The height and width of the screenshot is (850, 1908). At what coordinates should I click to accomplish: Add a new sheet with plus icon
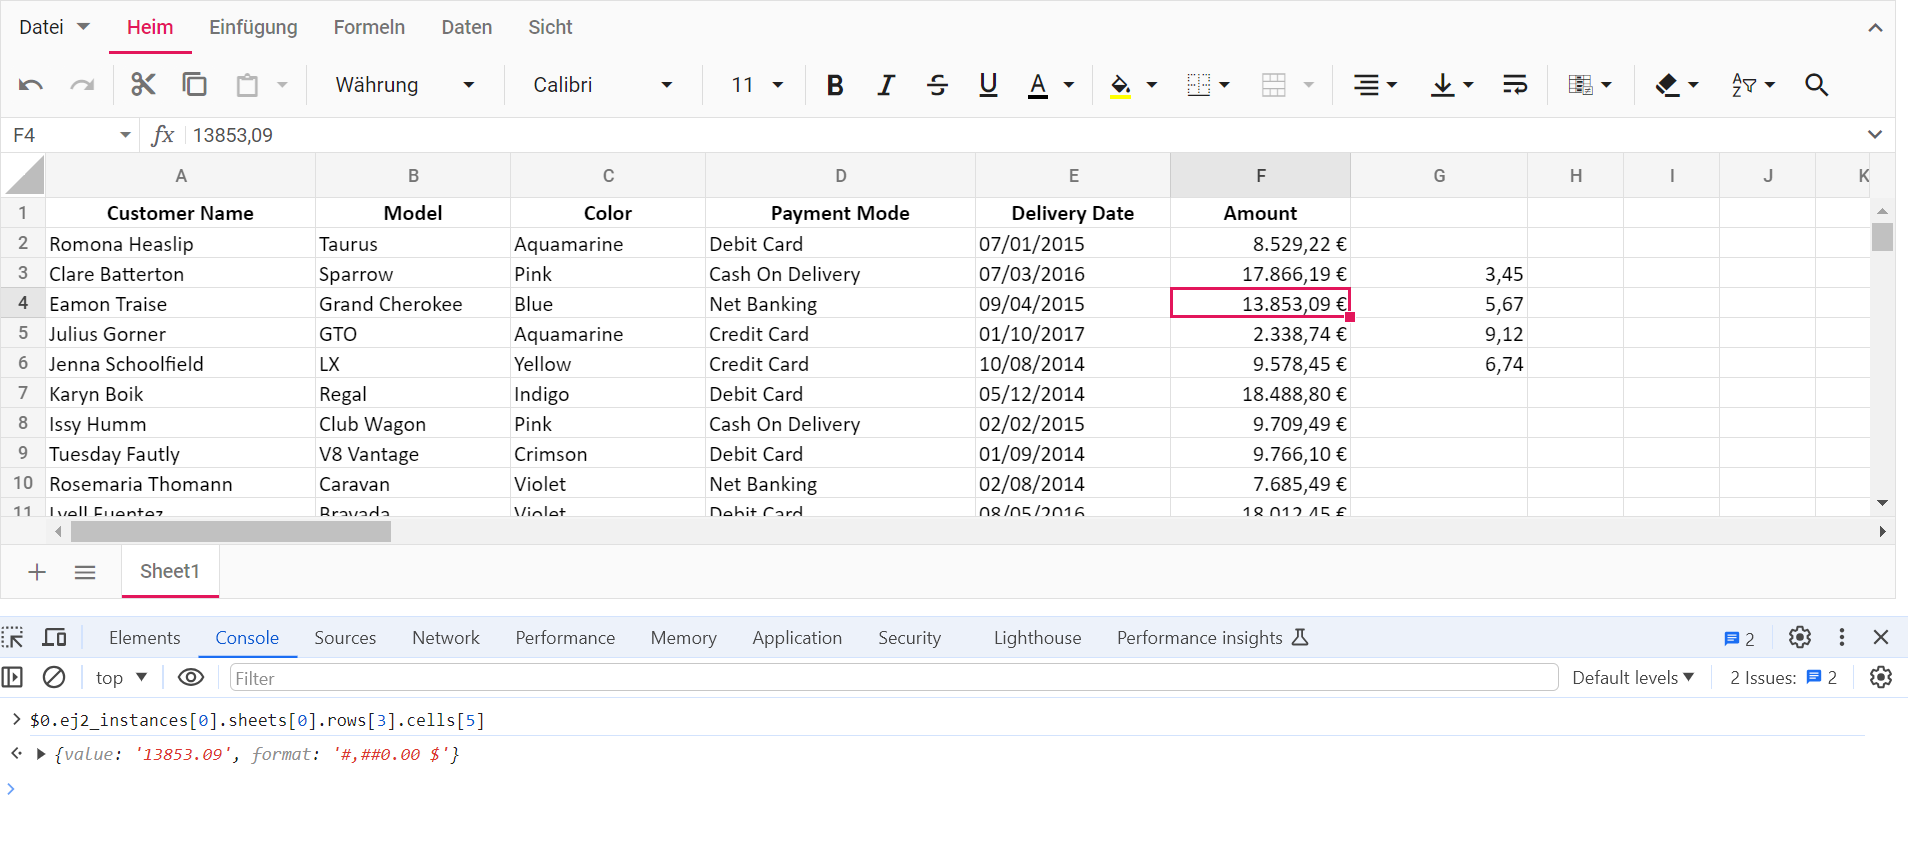(x=37, y=572)
